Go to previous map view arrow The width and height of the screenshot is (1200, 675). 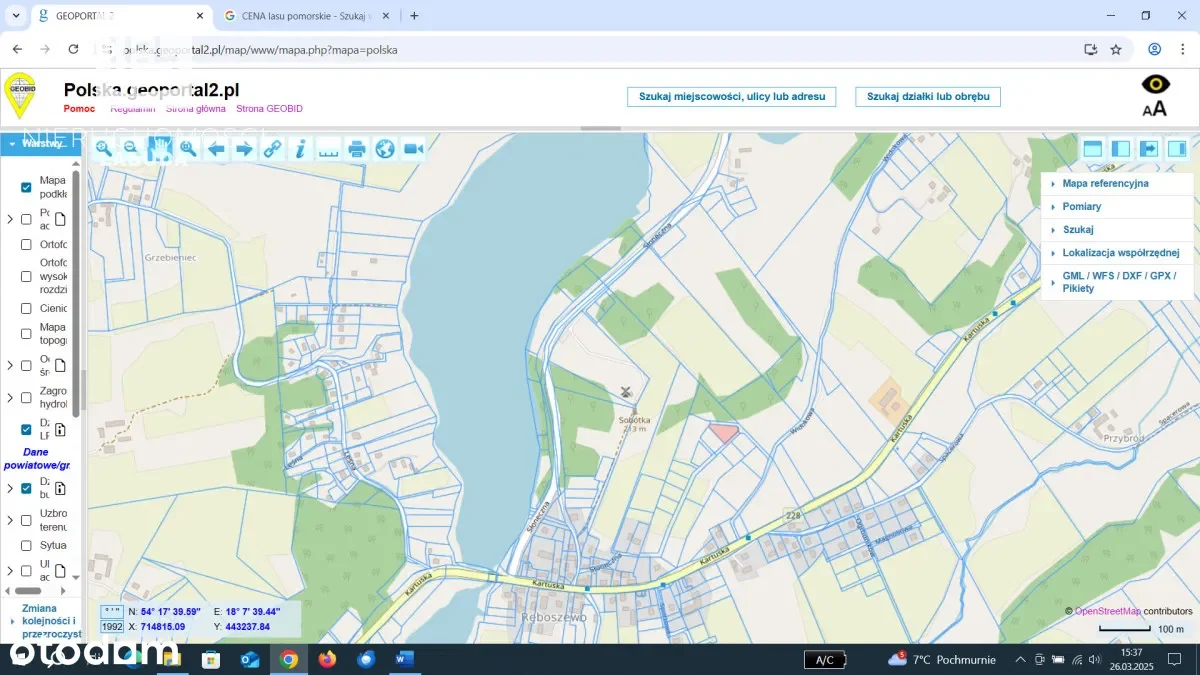tap(215, 149)
